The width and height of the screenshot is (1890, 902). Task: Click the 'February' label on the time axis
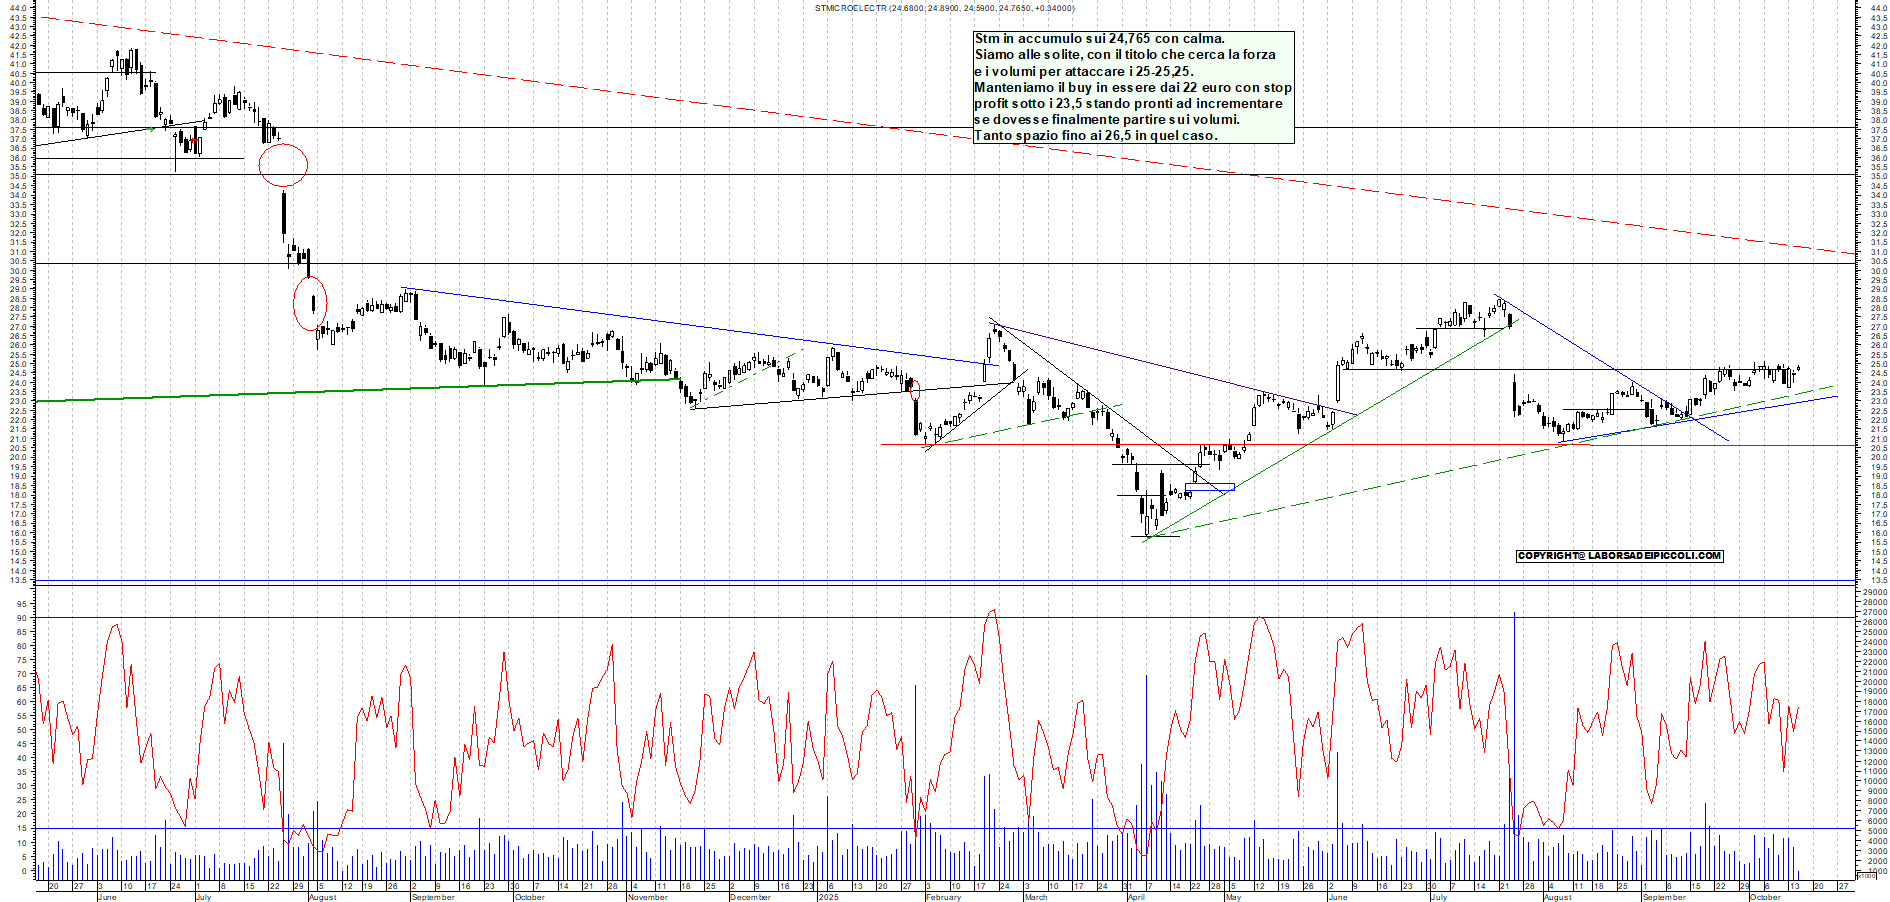pyautogui.click(x=943, y=897)
